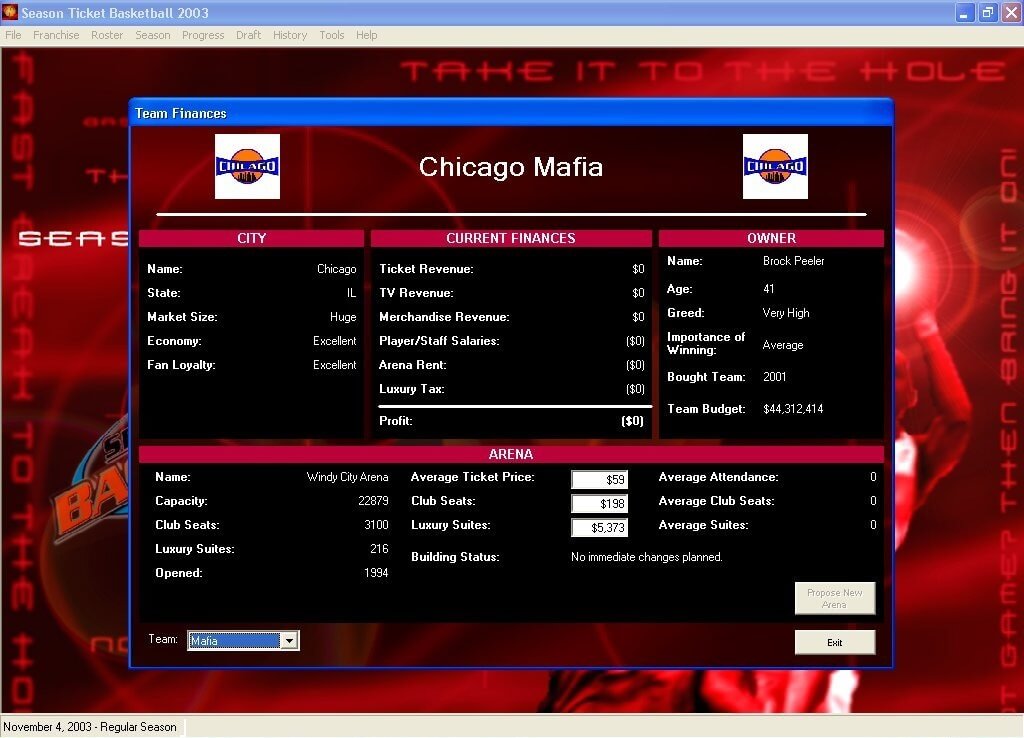Expand the Team dropdown arrow

(289, 641)
